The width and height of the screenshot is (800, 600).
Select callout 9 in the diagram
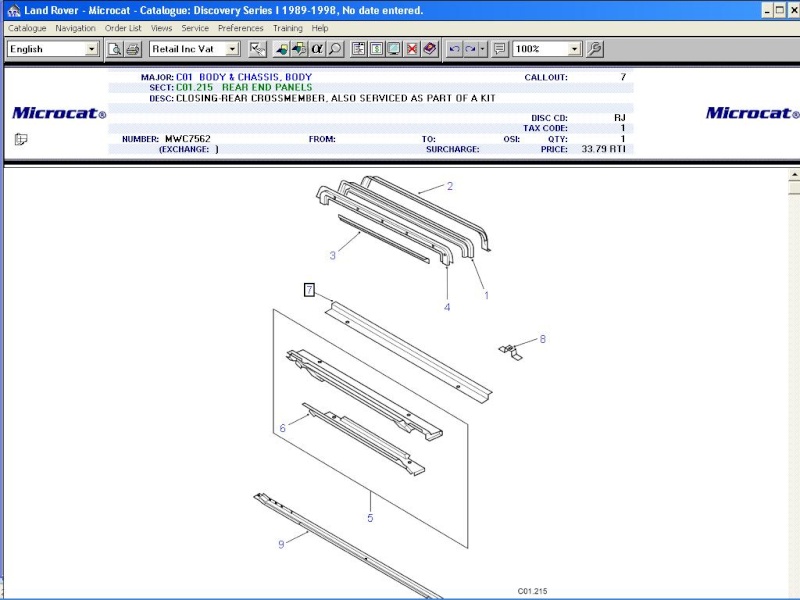coord(281,544)
